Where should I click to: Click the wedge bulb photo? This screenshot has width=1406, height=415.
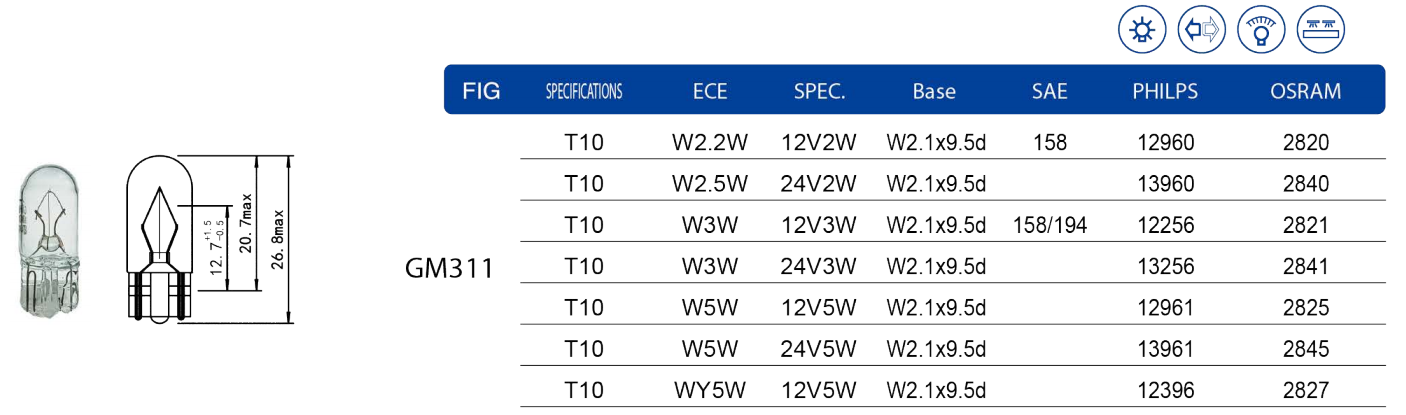click(49, 242)
